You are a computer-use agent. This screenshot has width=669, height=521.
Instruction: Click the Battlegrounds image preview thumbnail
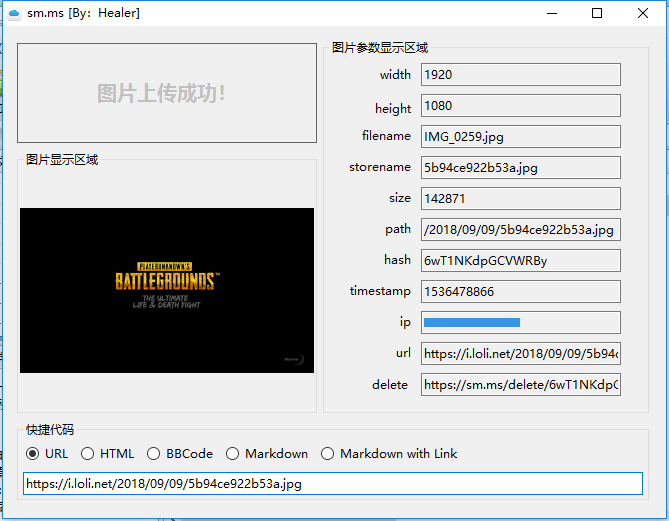coord(167,291)
